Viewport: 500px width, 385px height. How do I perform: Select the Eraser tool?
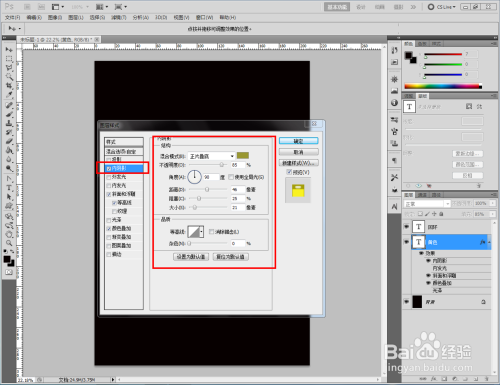point(9,142)
